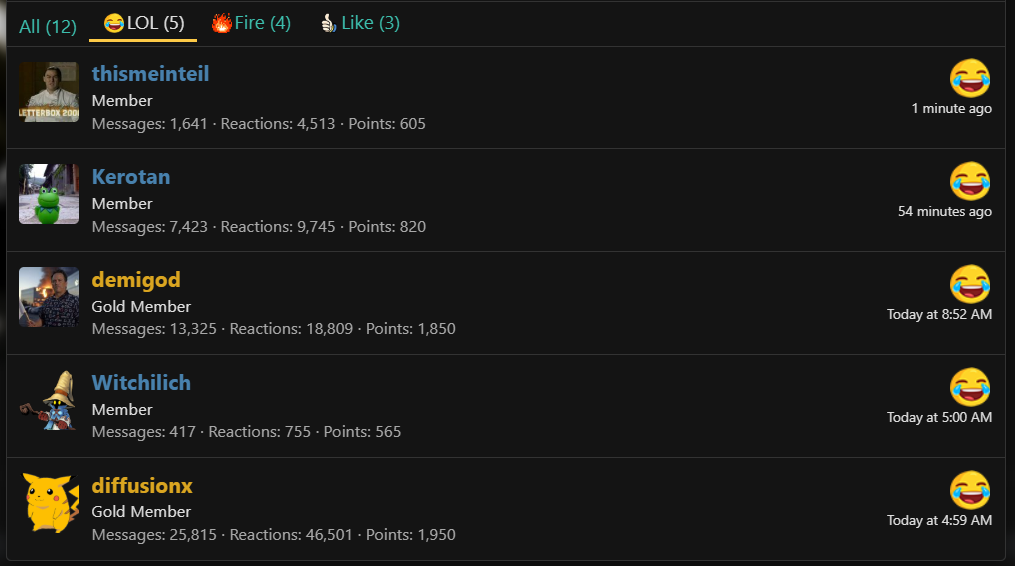Click laughing emoji on demigod's row
The height and width of the screenshot is (566, 1015).
click(970, 284)
